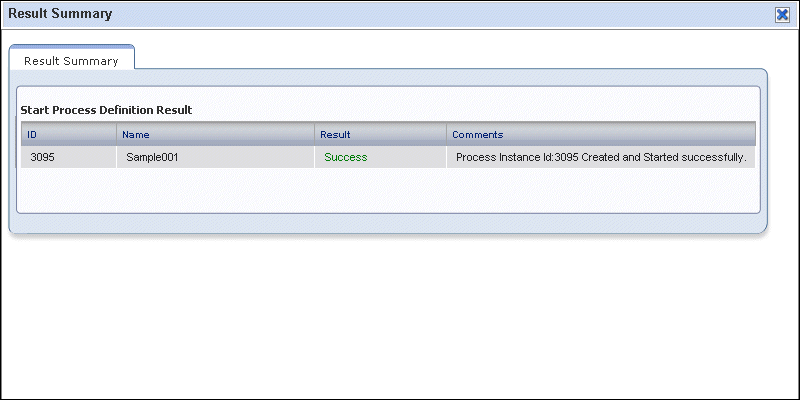Click the green Success result
The width and height of the screenshot is (800, 400).
tap(346, 157)
